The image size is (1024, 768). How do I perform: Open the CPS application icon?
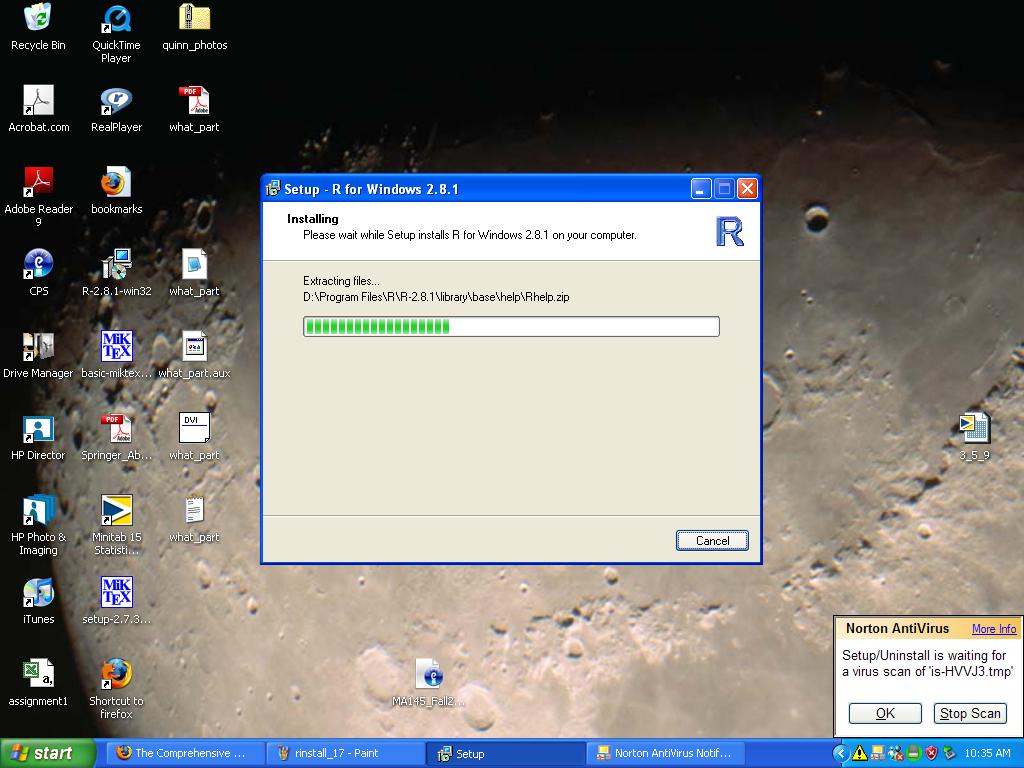point(38,265)
